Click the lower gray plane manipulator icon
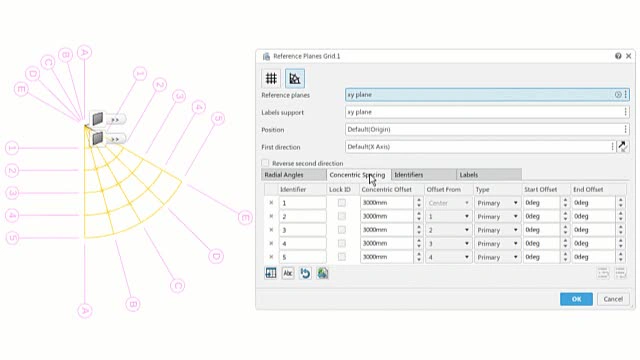 pos(97,138)
